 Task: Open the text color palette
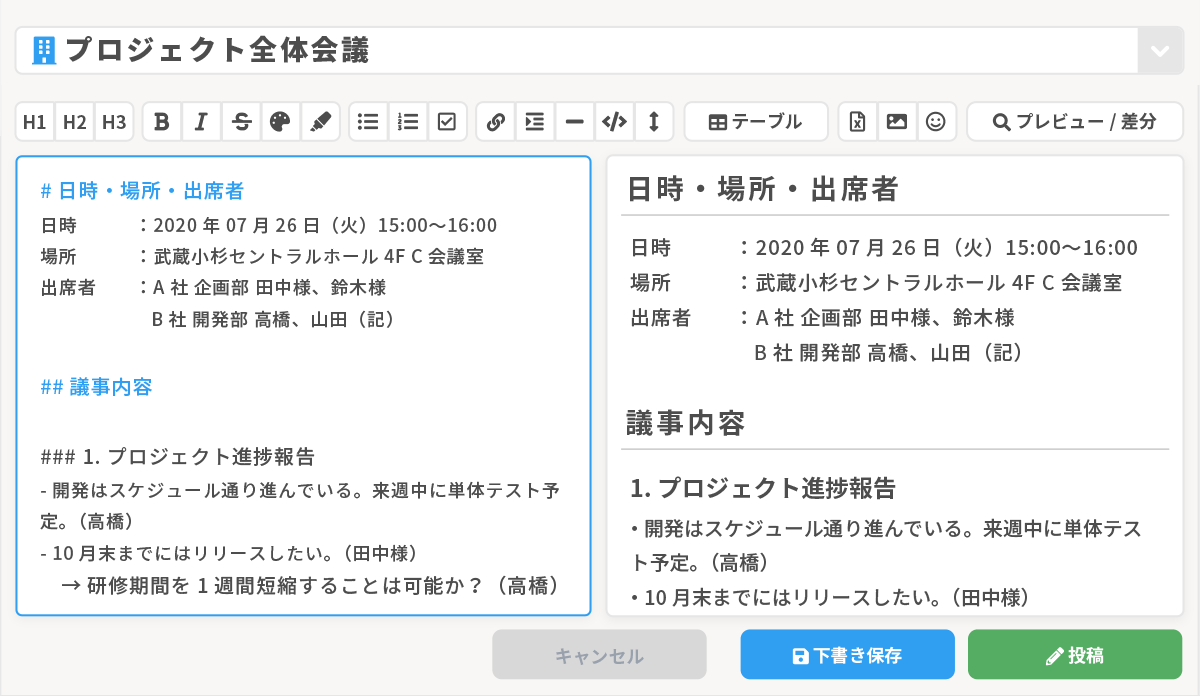(280, 122)
